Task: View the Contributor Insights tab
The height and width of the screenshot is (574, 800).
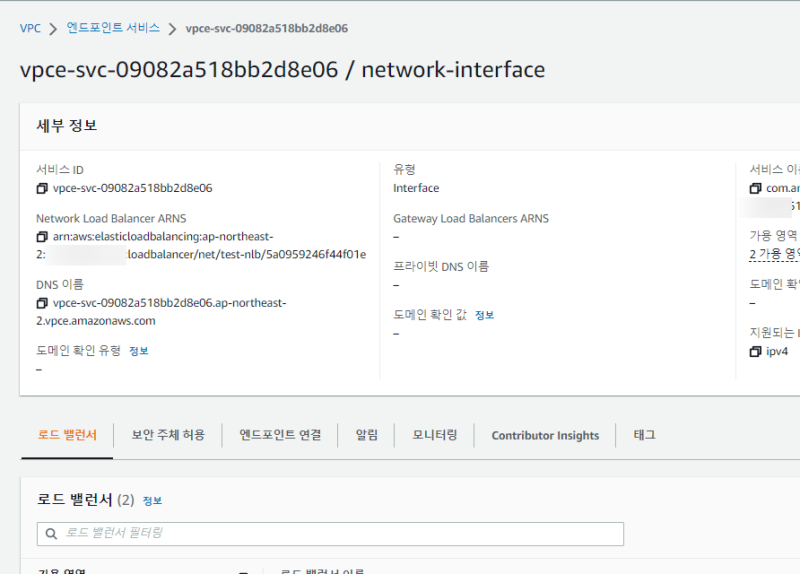Action: pos(545,435)
